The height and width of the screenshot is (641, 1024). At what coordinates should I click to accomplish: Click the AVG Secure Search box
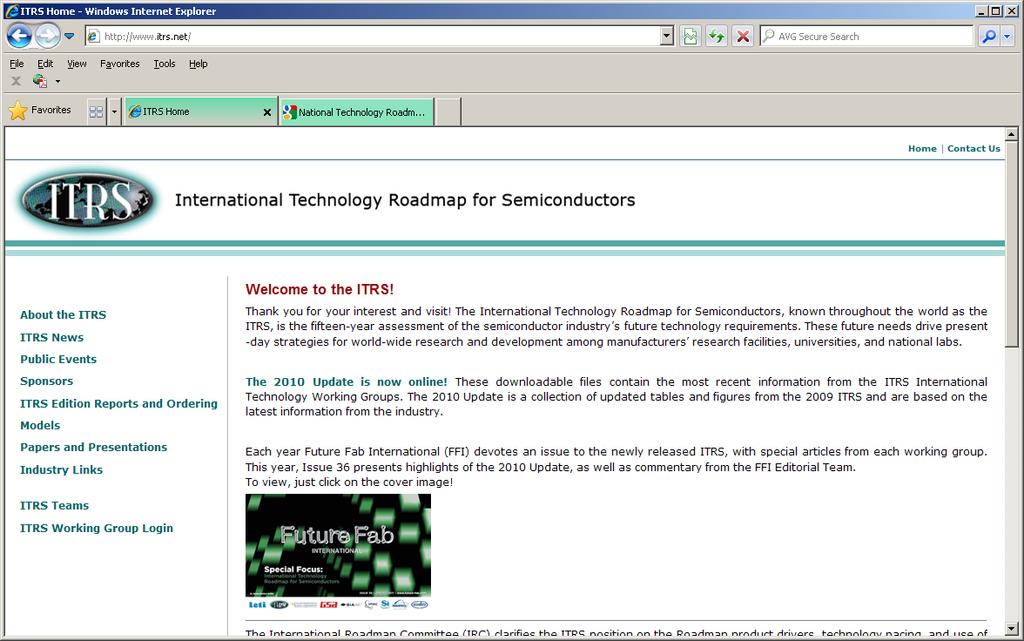867,37
